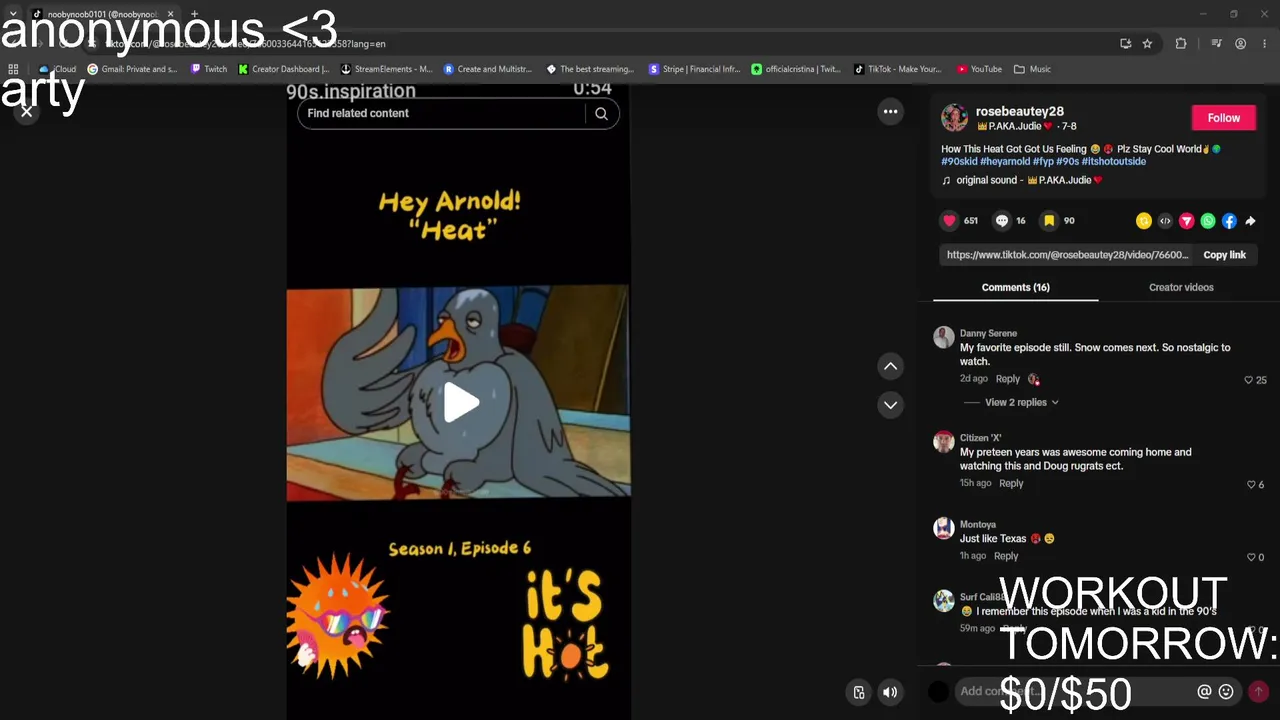1280x720 pixels.
Task: Go to the next video with down arrow
Action: [890, 405]
